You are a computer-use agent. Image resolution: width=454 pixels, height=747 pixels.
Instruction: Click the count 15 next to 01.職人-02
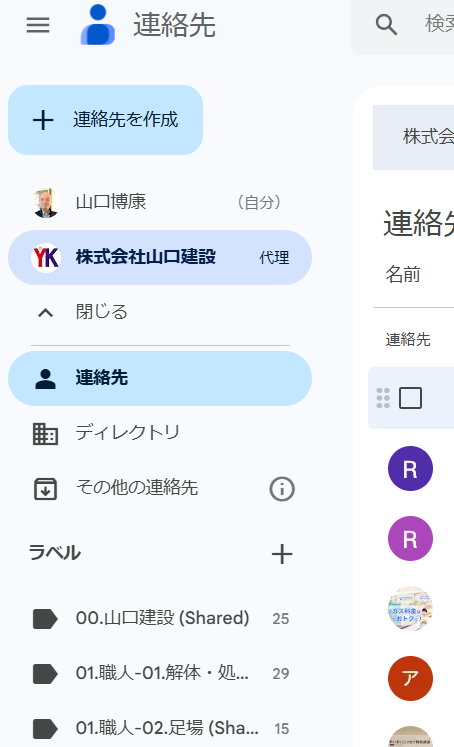click(x=282, y=728)
